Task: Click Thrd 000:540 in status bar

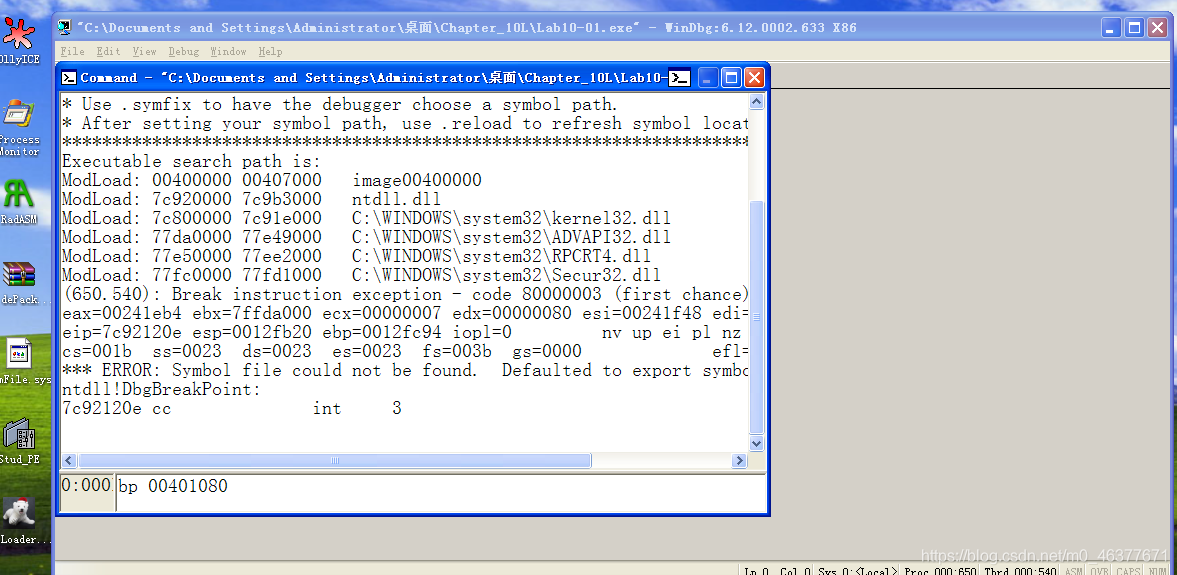Action: [x=1019, y=571]
